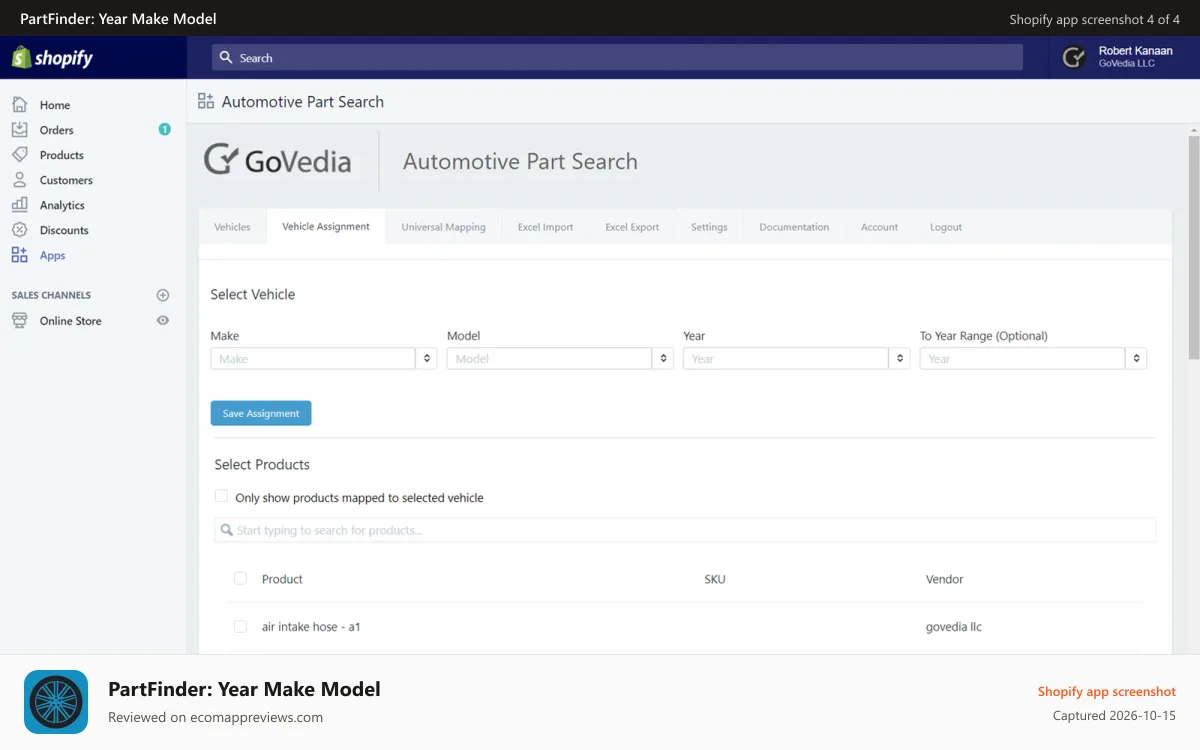Open the Universal Mapping tab
Image resolution: width=1200 pixels, height=750 pixels.
444,227
